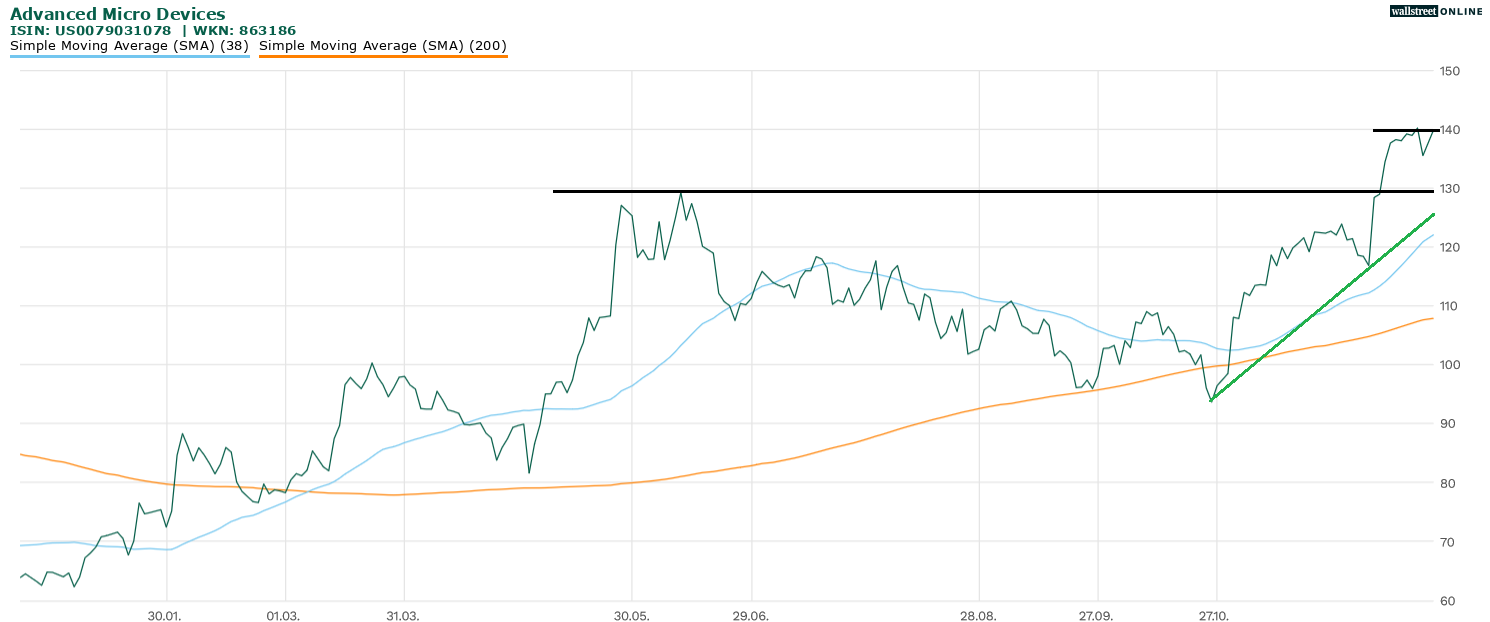Click the ISIN: US0079031078 text
This screenshot has width=1490, height=622.
(91, 31)
